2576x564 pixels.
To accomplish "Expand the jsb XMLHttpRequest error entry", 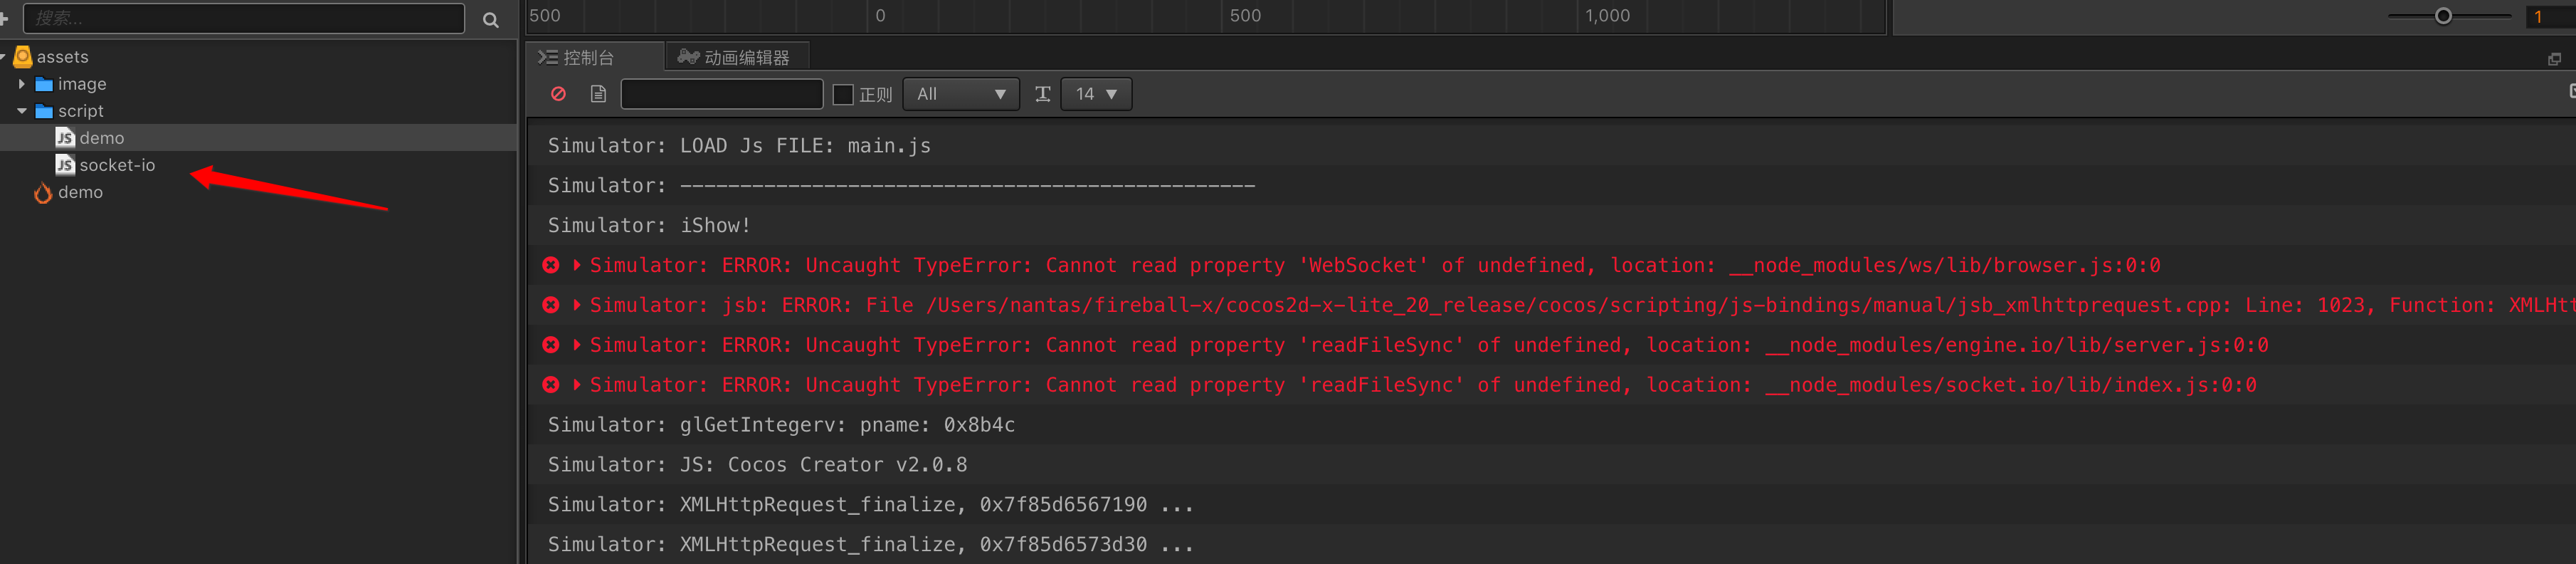I will (x=577, y=305).
